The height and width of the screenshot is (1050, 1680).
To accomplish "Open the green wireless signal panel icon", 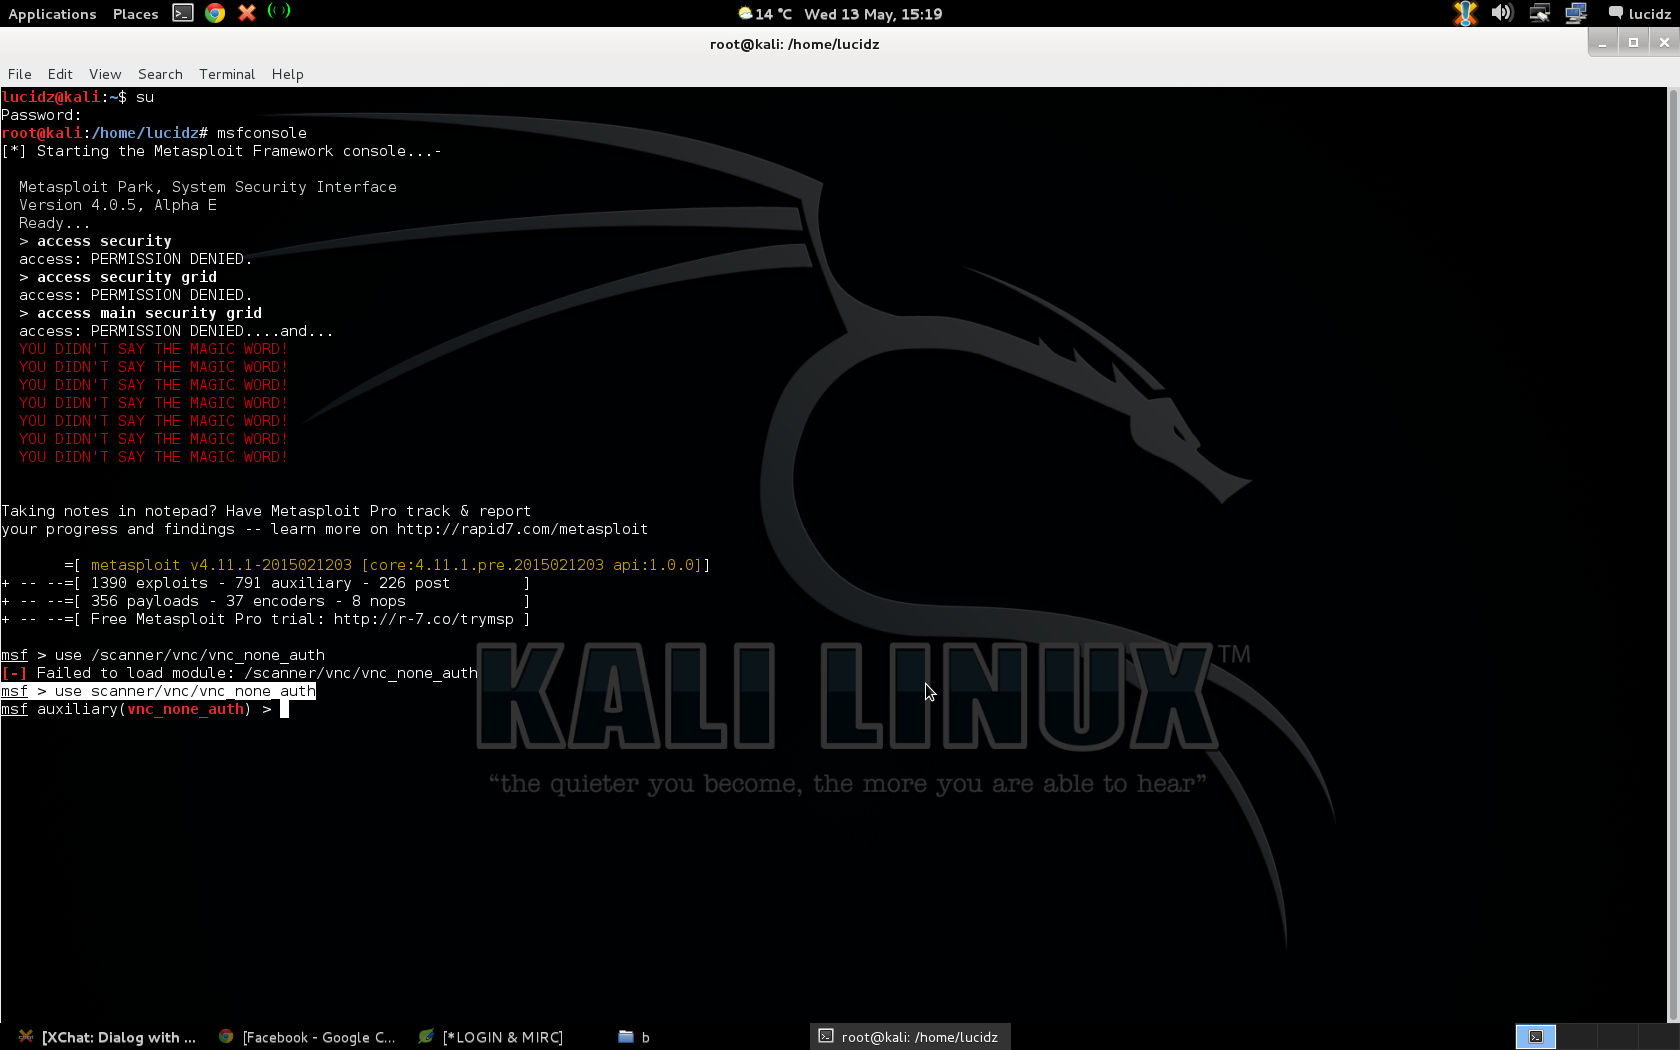I will click(279, 11).
